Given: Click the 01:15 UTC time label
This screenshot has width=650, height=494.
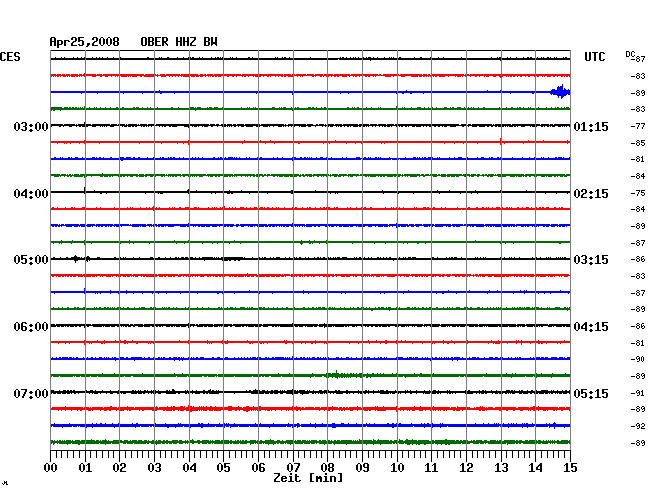Looking at the screenshot, I should click(x=591, y=127).
